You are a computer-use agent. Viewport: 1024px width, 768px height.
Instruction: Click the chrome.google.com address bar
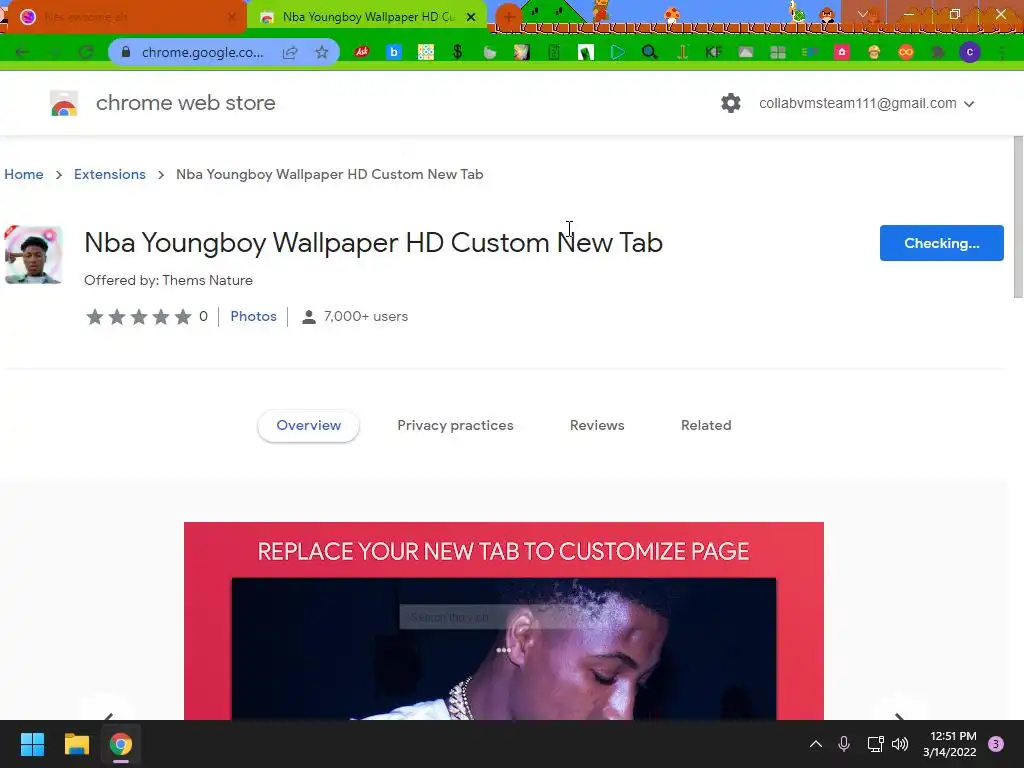[202, 52]
